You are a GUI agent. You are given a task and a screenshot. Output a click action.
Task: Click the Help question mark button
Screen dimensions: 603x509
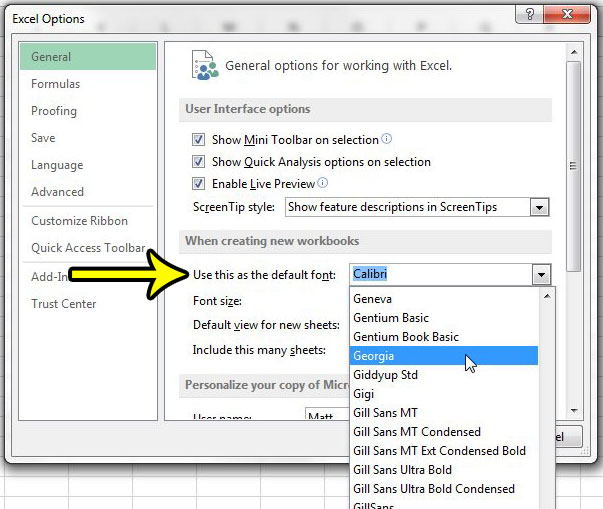(530, 15)
